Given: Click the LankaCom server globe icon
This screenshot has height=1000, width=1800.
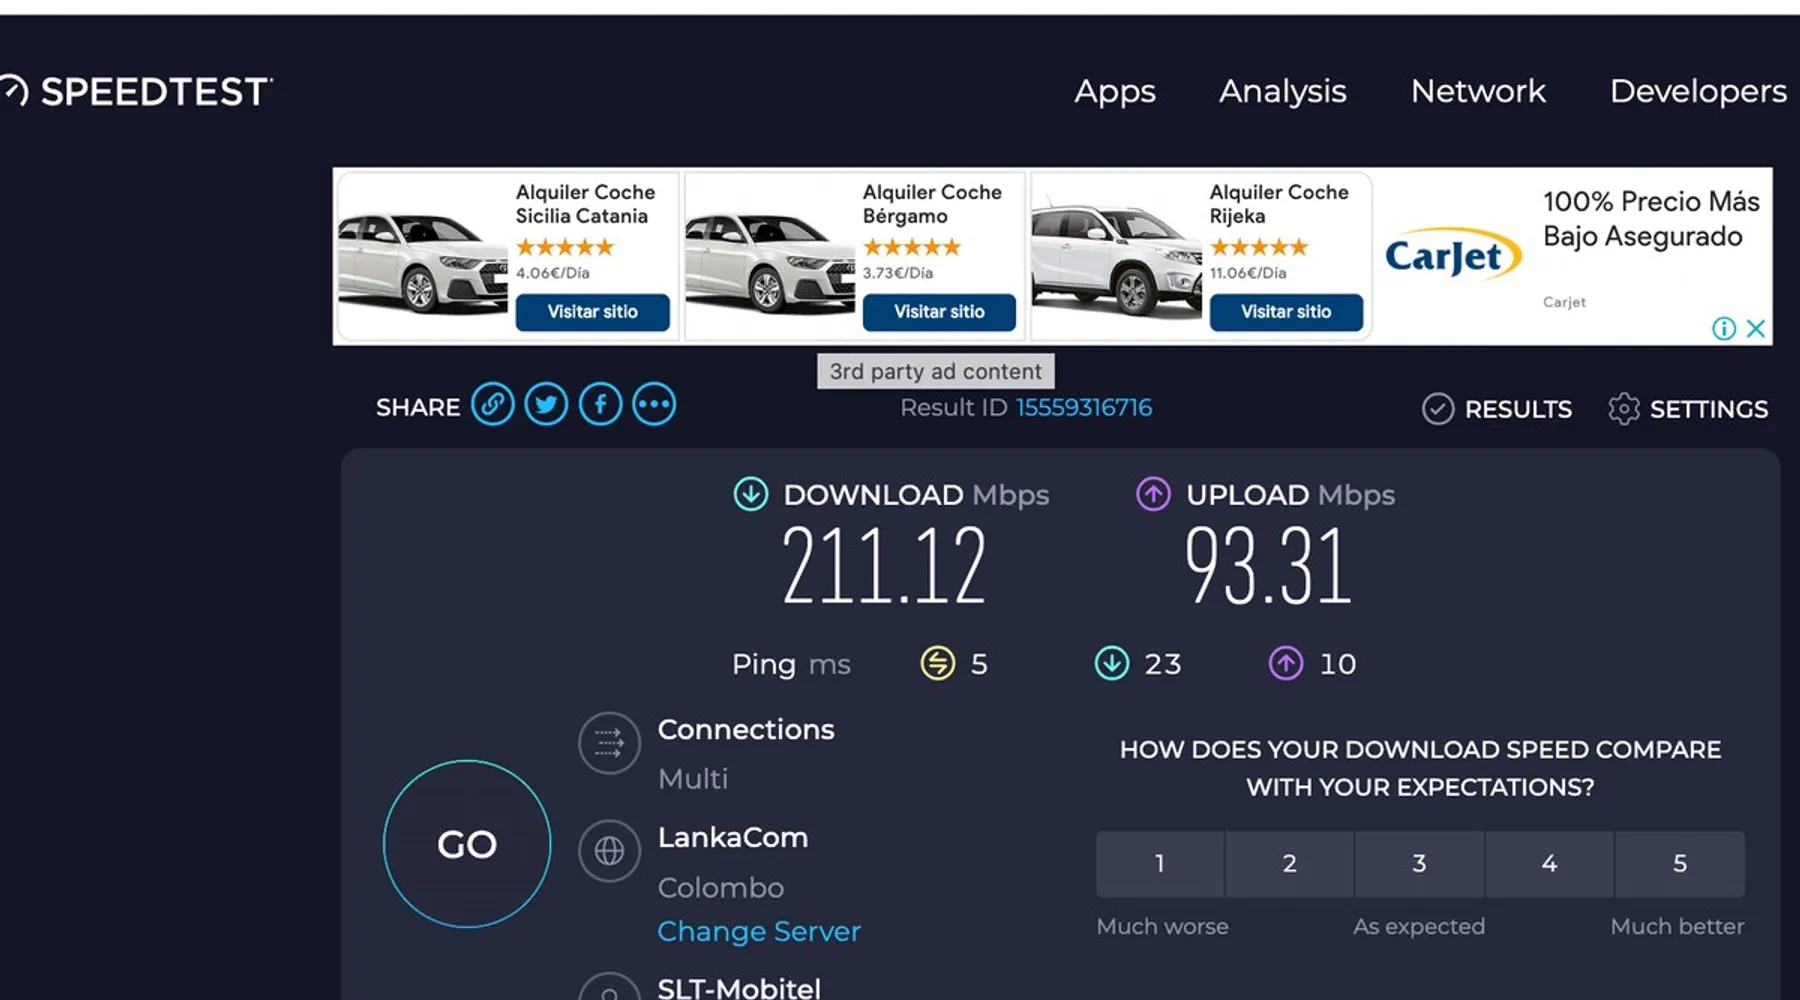Looking at the screenshot, I should tap(609, 851).
